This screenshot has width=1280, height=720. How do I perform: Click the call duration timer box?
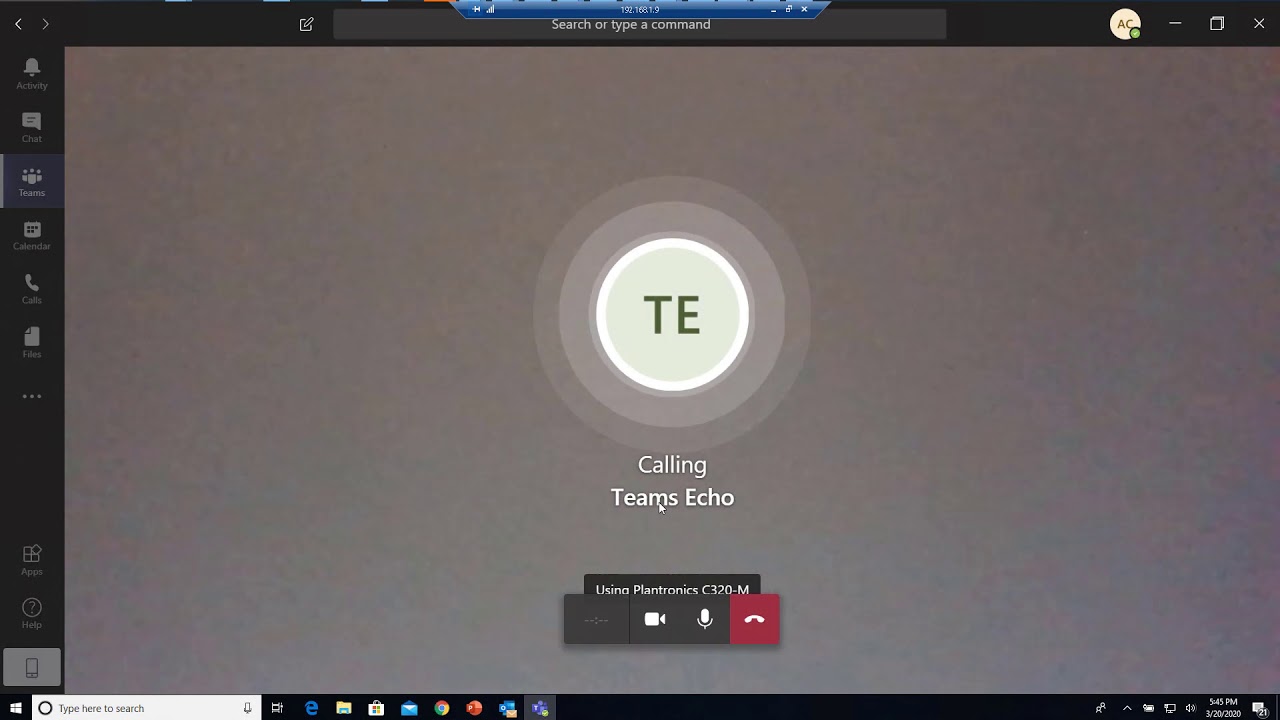[597, 620]
